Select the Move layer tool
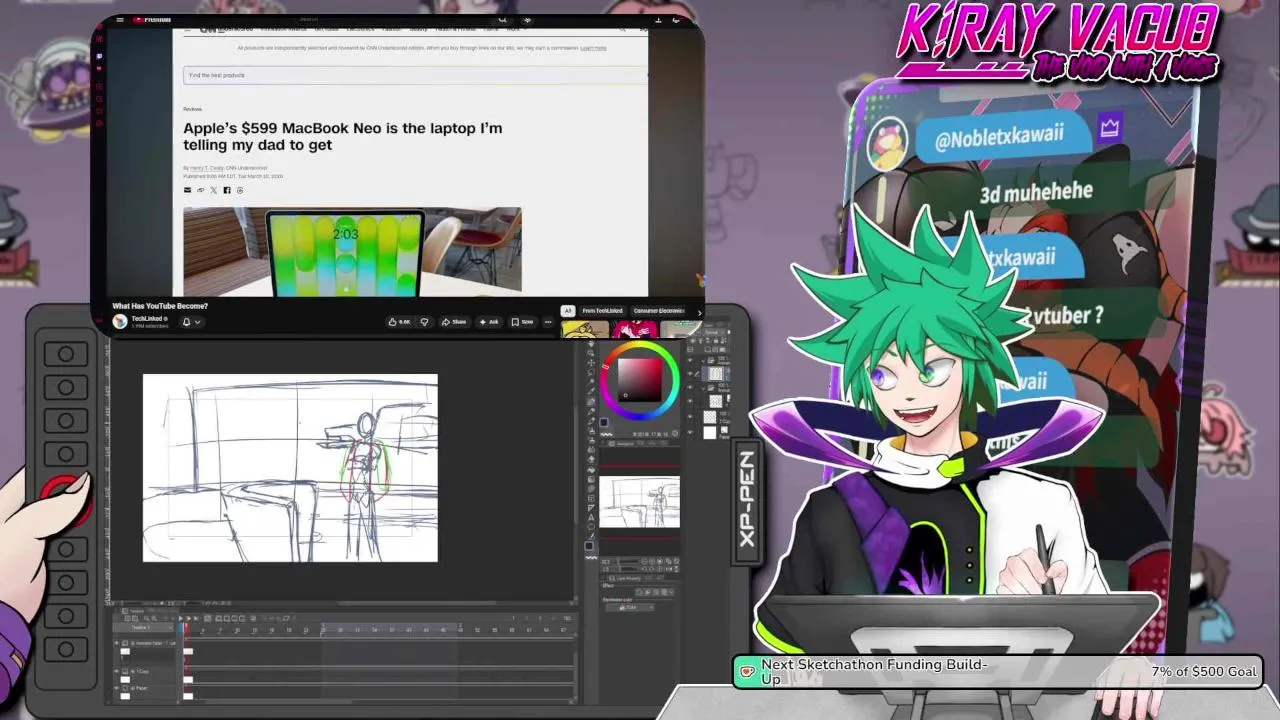The height and width of the screenshot is (720, 1280). (591, 363)
